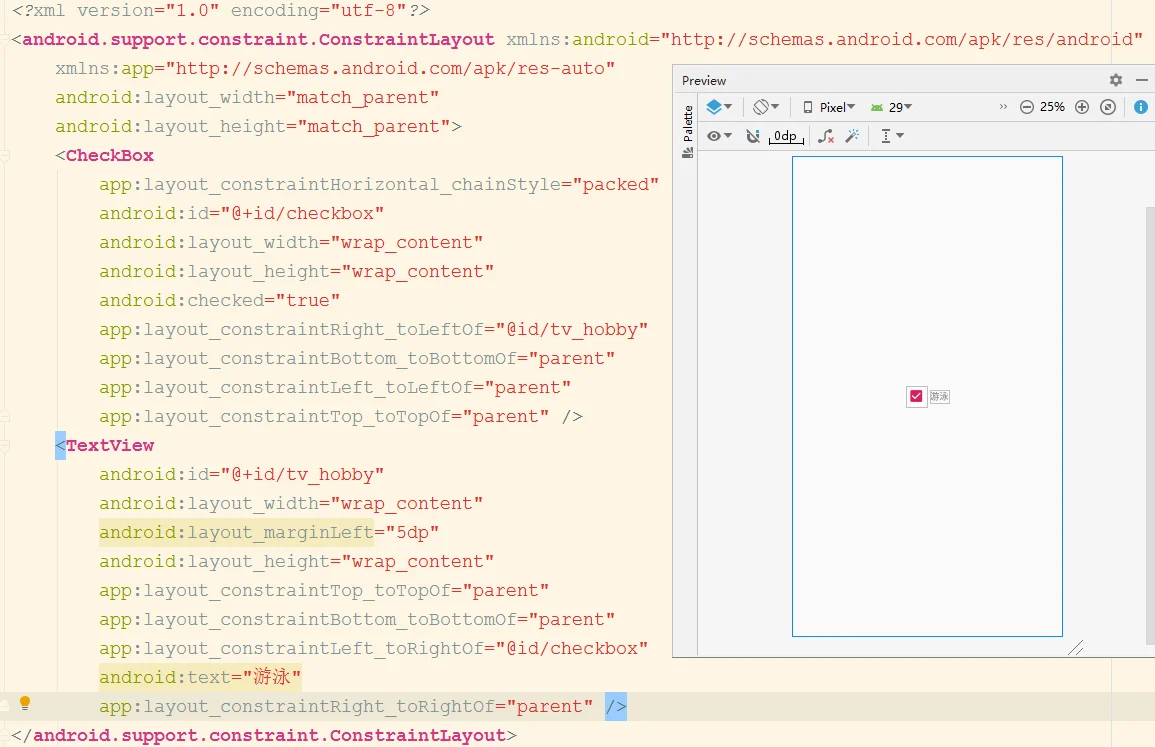Set the default margins 0dp field
This screenshot has width=1155, height=747.
tap(786, 136)
